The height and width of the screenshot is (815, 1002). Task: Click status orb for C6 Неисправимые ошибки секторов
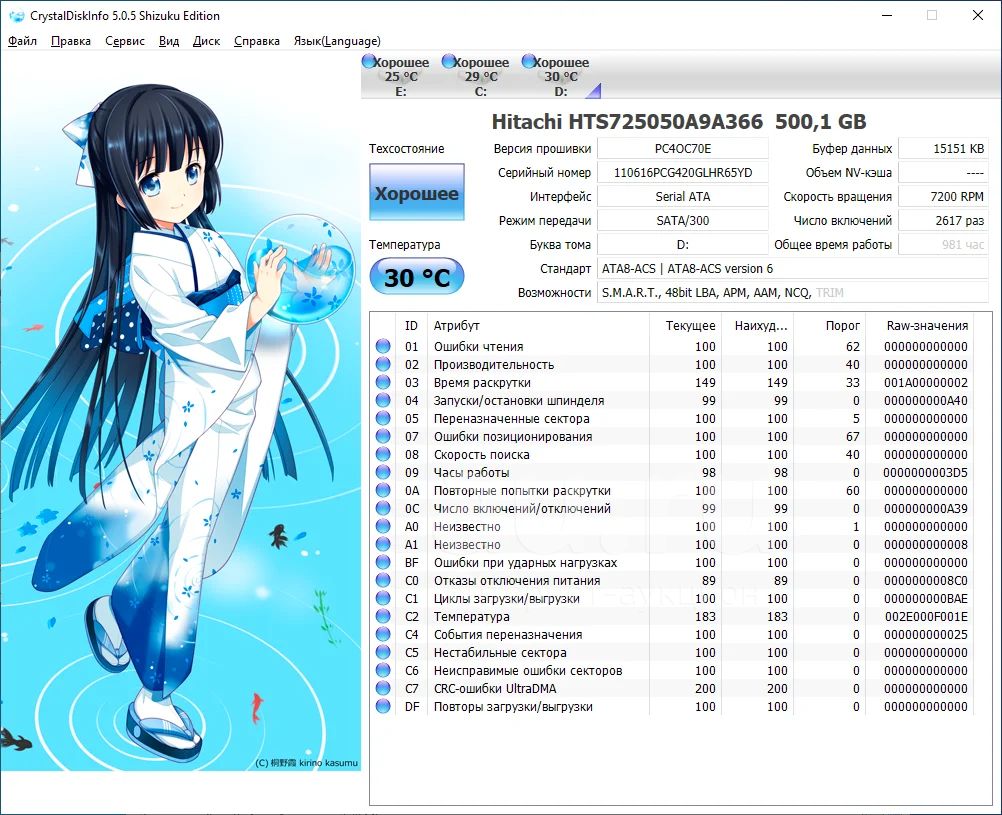point(383,670)
